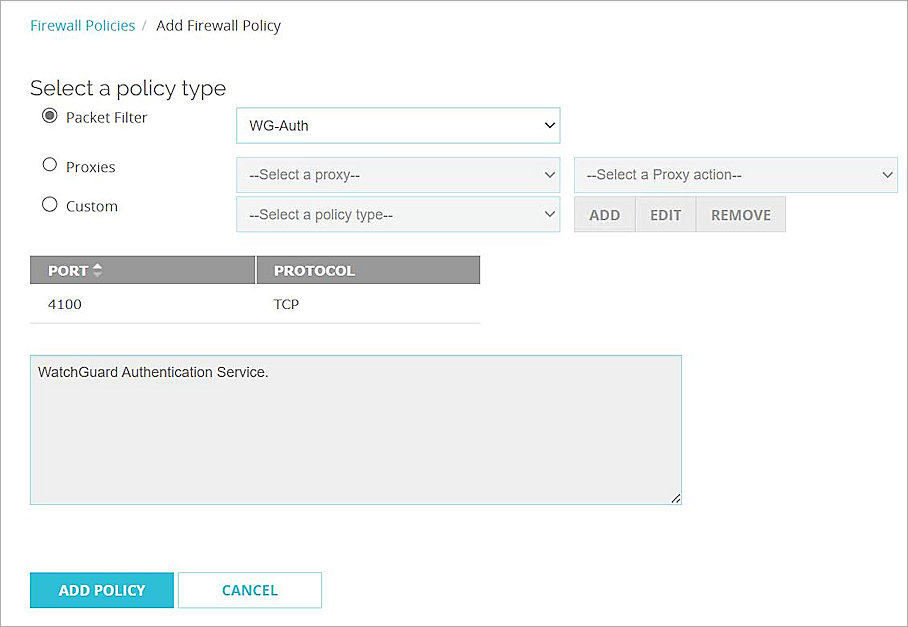Click the ADD button for custom ports
The width and height of the screenshot is (908, 627).
604,213
